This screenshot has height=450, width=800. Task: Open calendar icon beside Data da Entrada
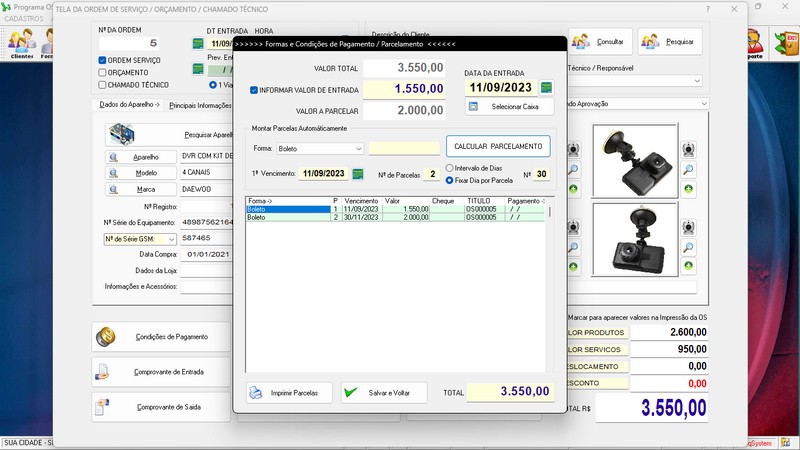pos(546,88)
